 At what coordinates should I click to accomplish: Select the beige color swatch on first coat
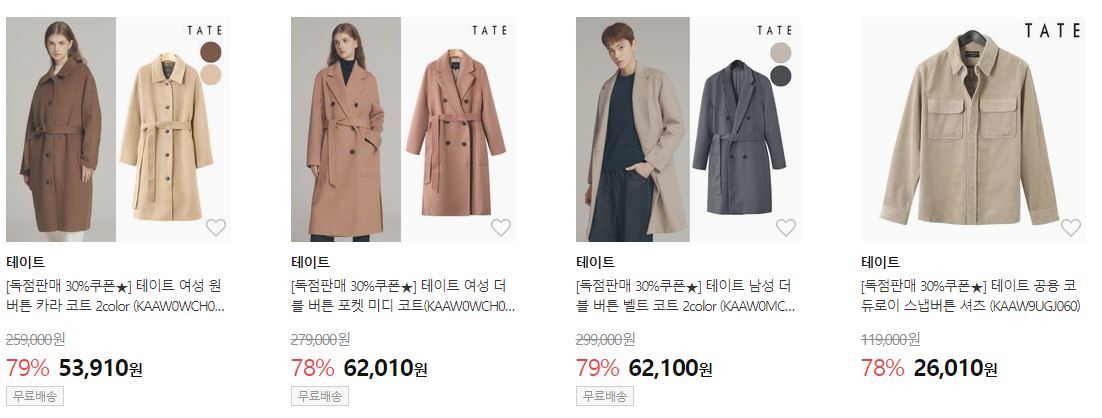point(210,75)
